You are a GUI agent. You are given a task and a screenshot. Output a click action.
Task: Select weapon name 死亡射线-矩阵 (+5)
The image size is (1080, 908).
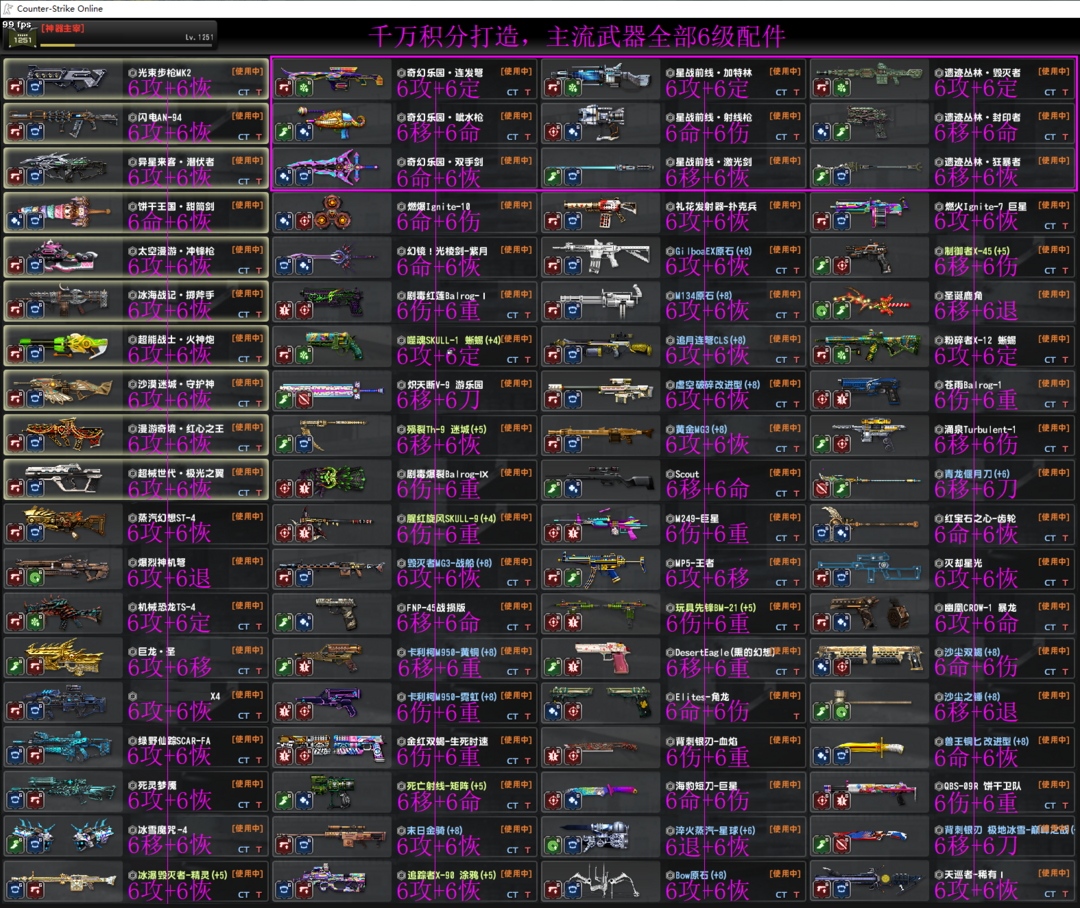pos(446,785)
